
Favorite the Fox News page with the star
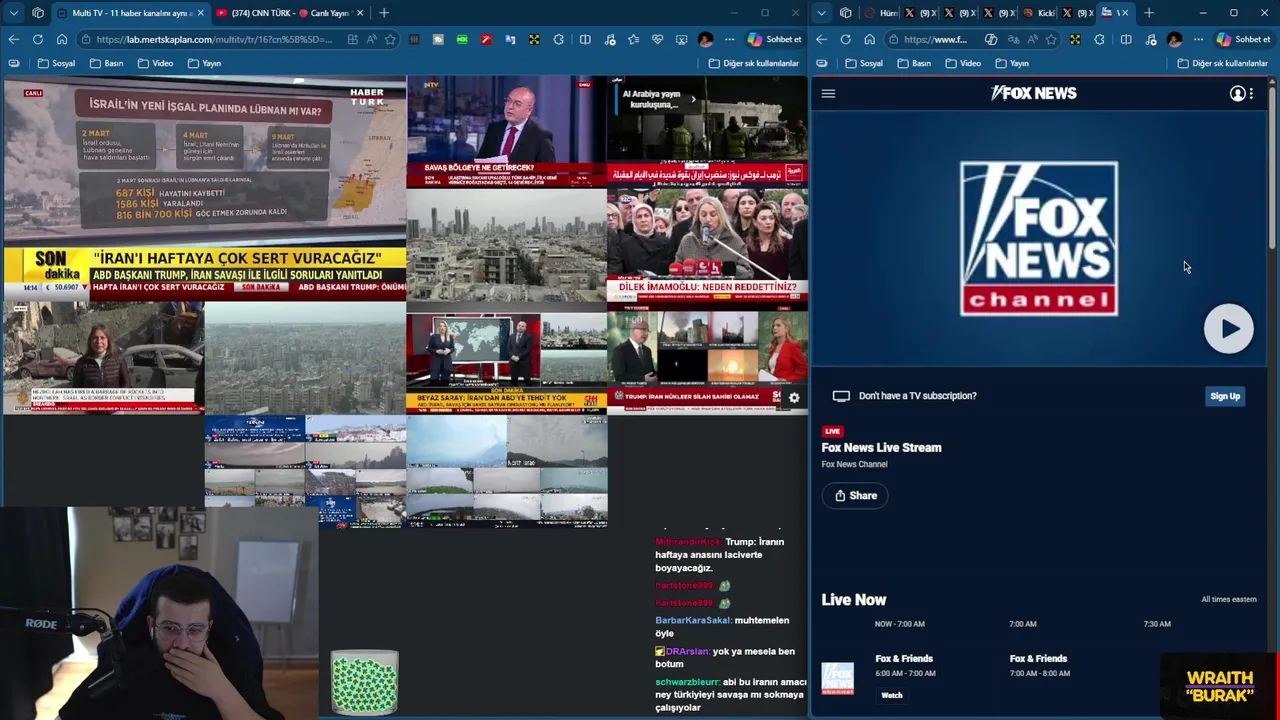[x=1051, y=39]
